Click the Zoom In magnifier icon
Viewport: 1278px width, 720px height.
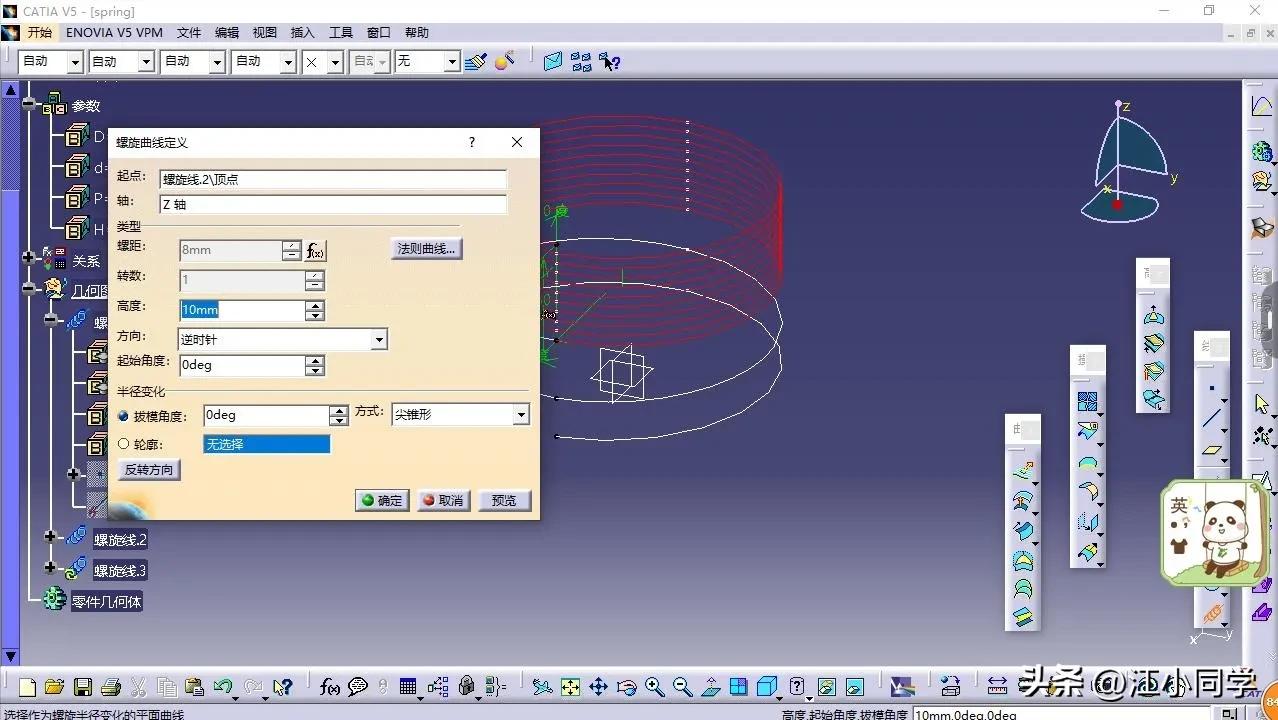[x=655, y=687]
